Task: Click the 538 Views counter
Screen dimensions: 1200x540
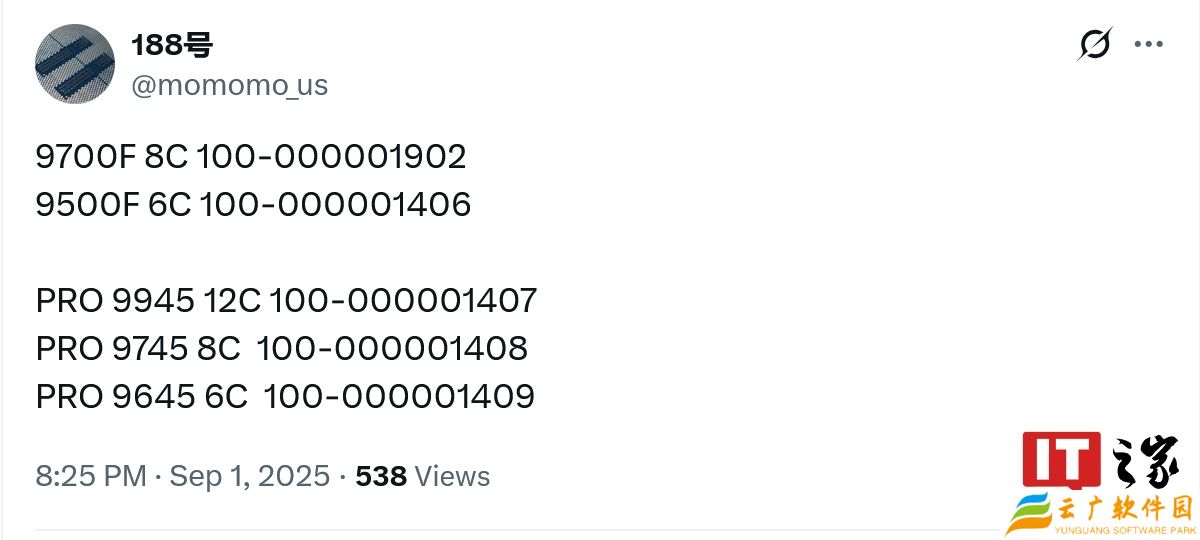Action: 423,476
